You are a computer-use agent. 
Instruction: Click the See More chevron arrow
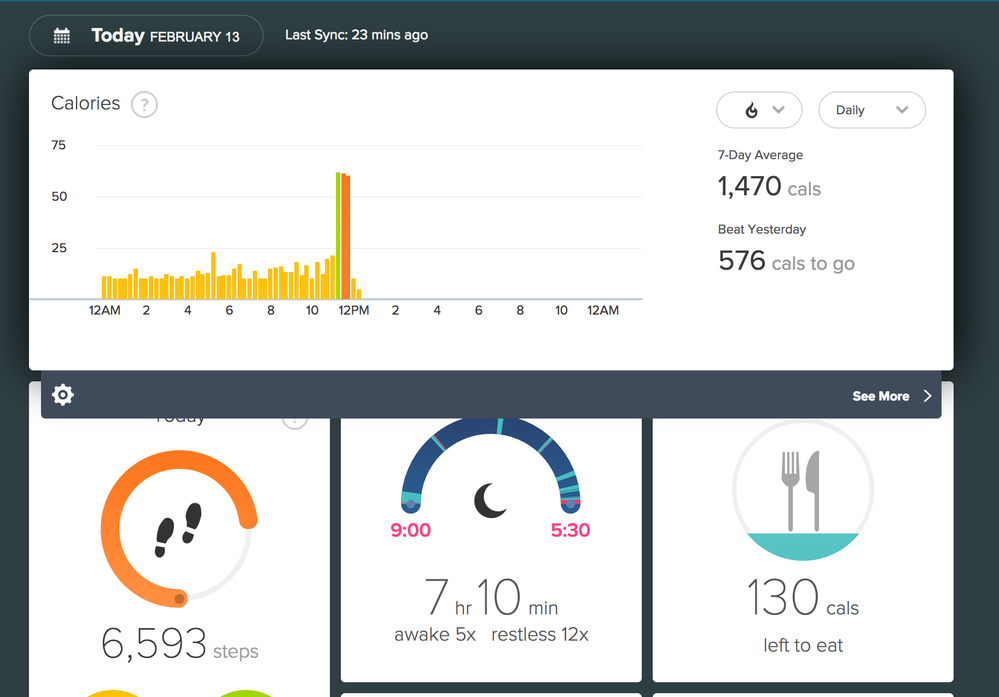tap(927, 396)
